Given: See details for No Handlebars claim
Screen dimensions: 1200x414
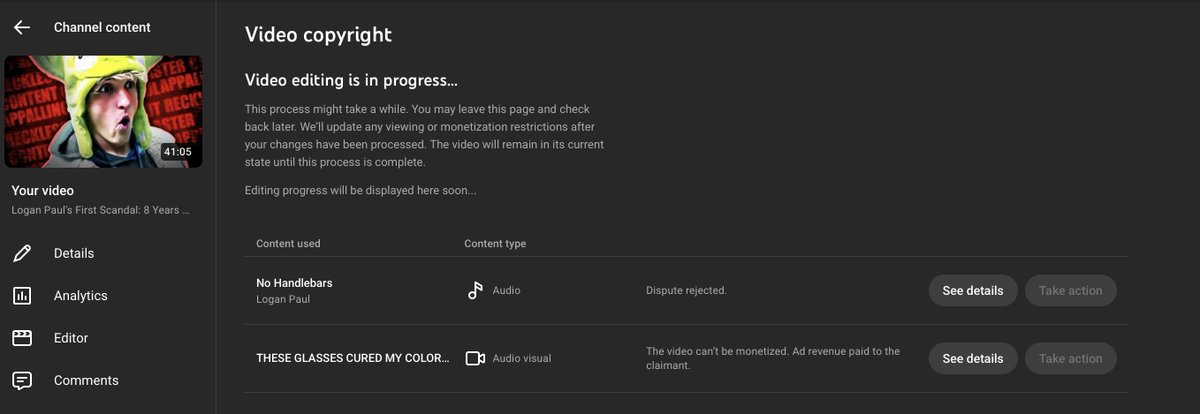Looking at the screenshot, I should point(973,291).
